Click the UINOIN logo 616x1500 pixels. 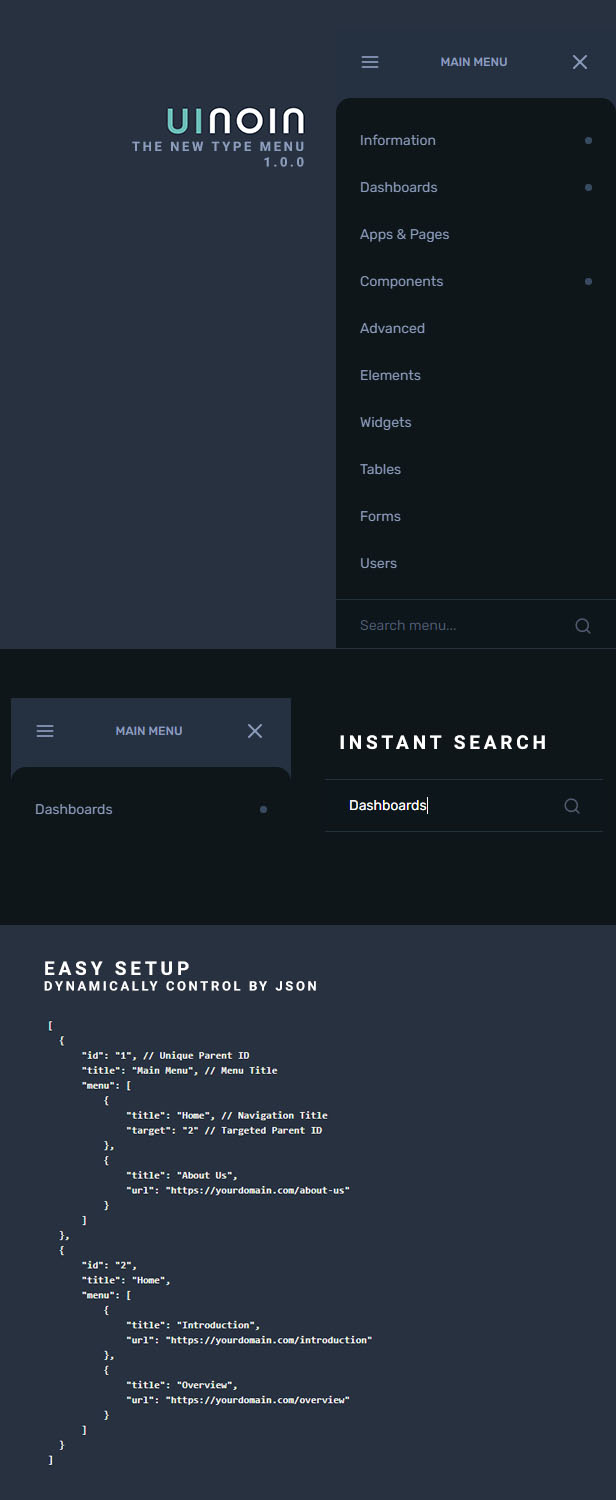[235, 121]
